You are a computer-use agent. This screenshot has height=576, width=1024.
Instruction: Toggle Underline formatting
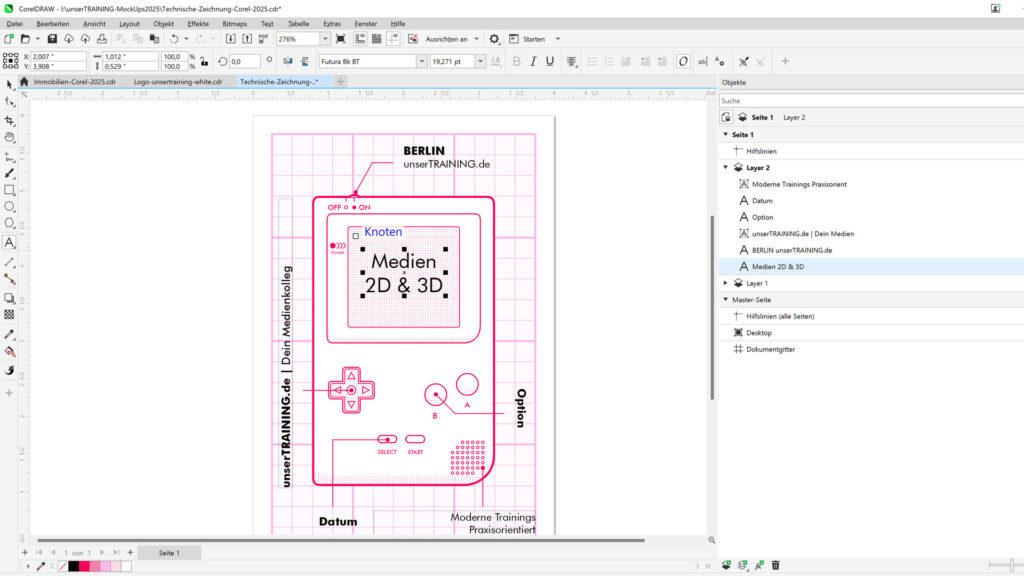click(550, 61)
